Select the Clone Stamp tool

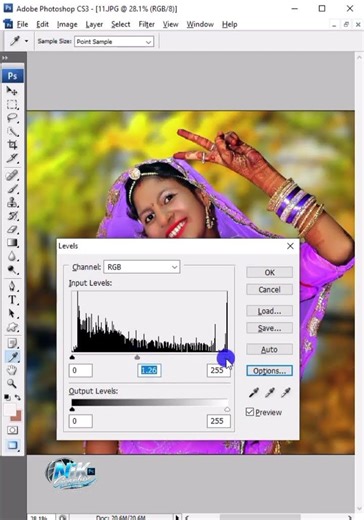tap(12, 202)
